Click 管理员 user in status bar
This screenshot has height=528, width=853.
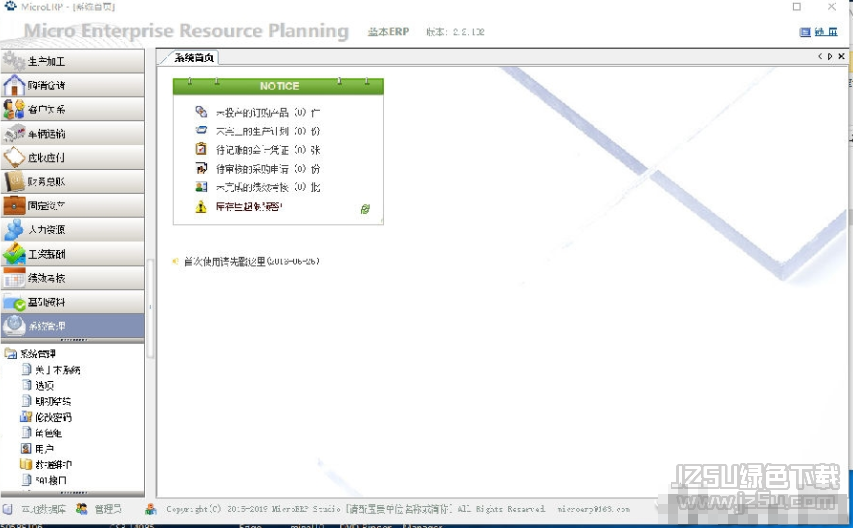108,509
